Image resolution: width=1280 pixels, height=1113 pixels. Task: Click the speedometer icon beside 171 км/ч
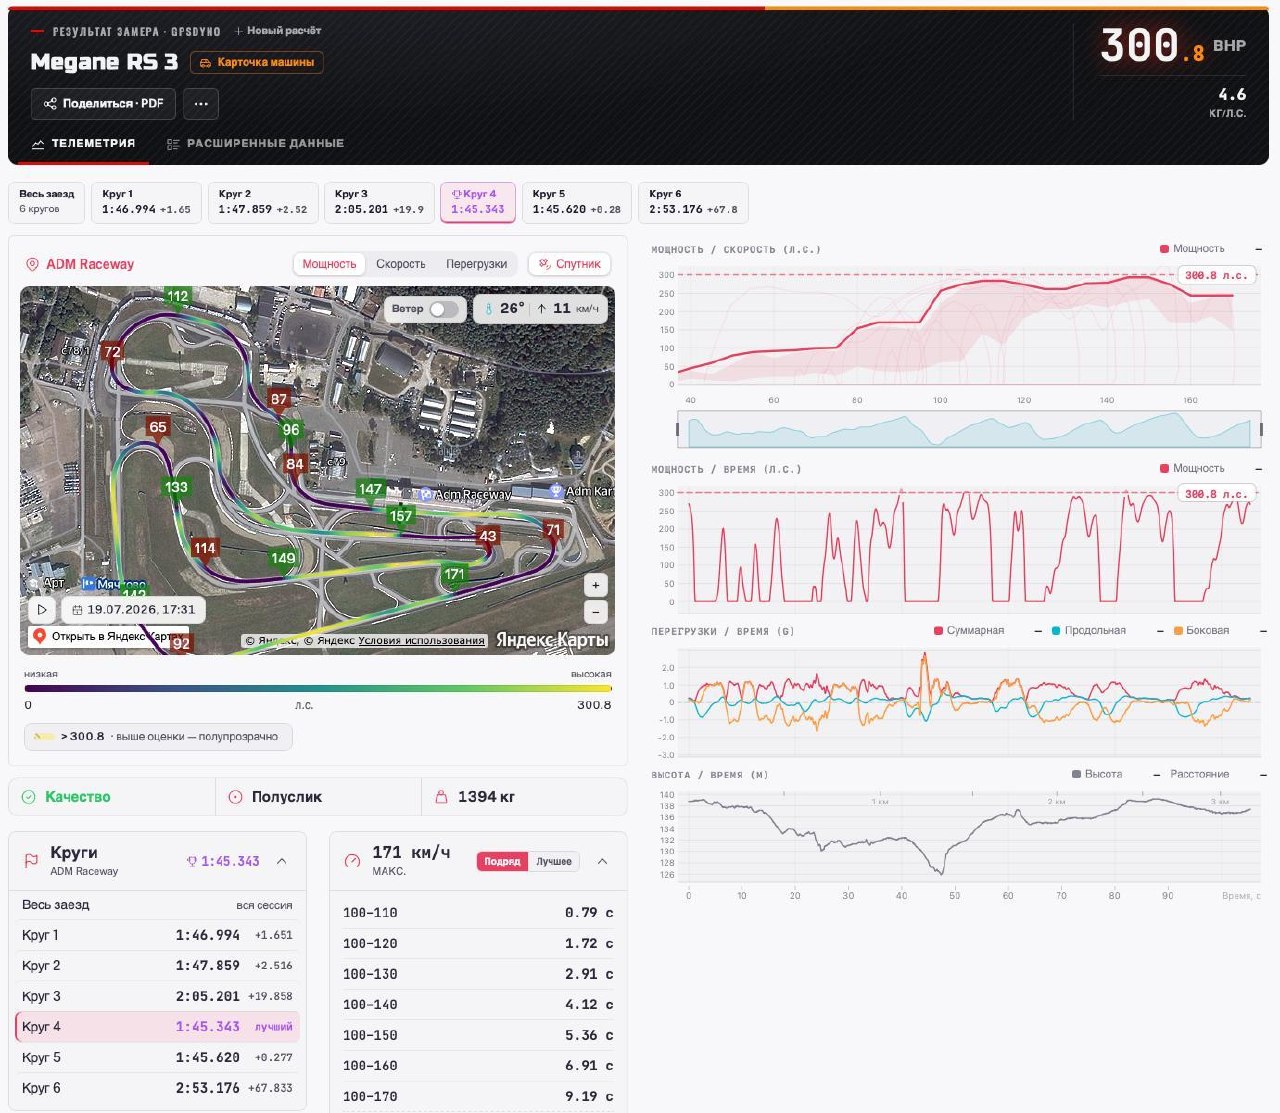click(352, 860)
